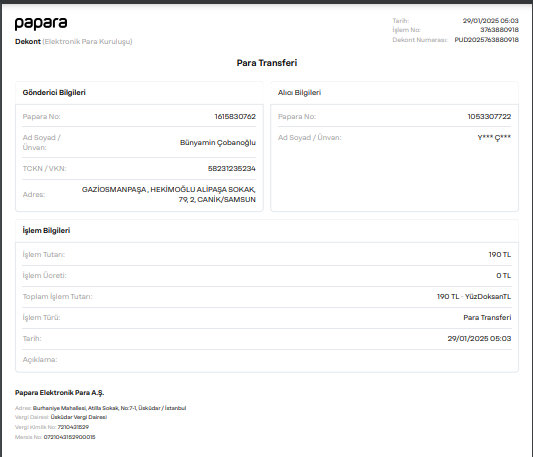
Task: Select İşlem Ücreti value 0 TL
Action: coord(503,276)
